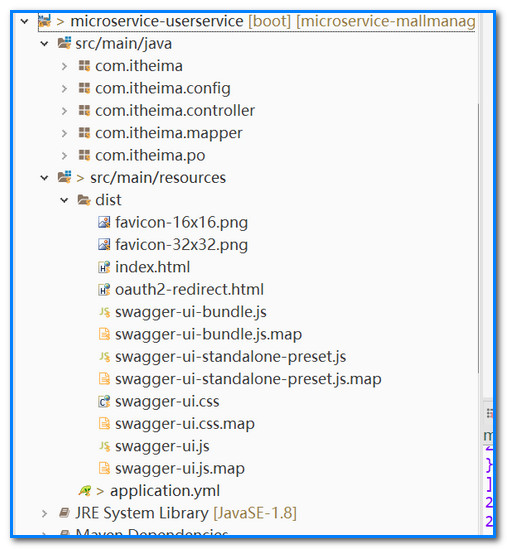Click the src/main/resources folder icon
Image resolution: width=507 pixels, height=549 pixels.
[64, 177]
